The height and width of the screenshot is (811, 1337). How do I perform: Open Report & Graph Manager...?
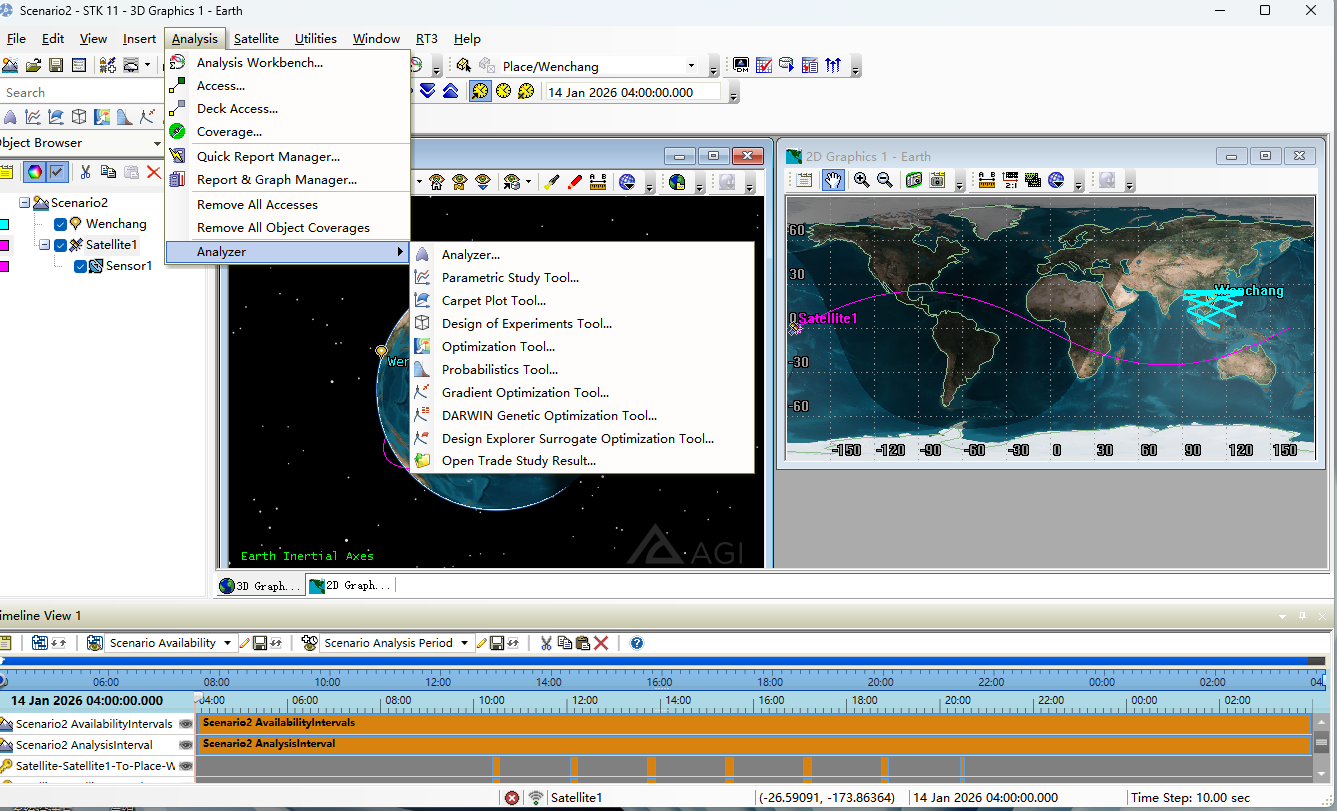288,180
